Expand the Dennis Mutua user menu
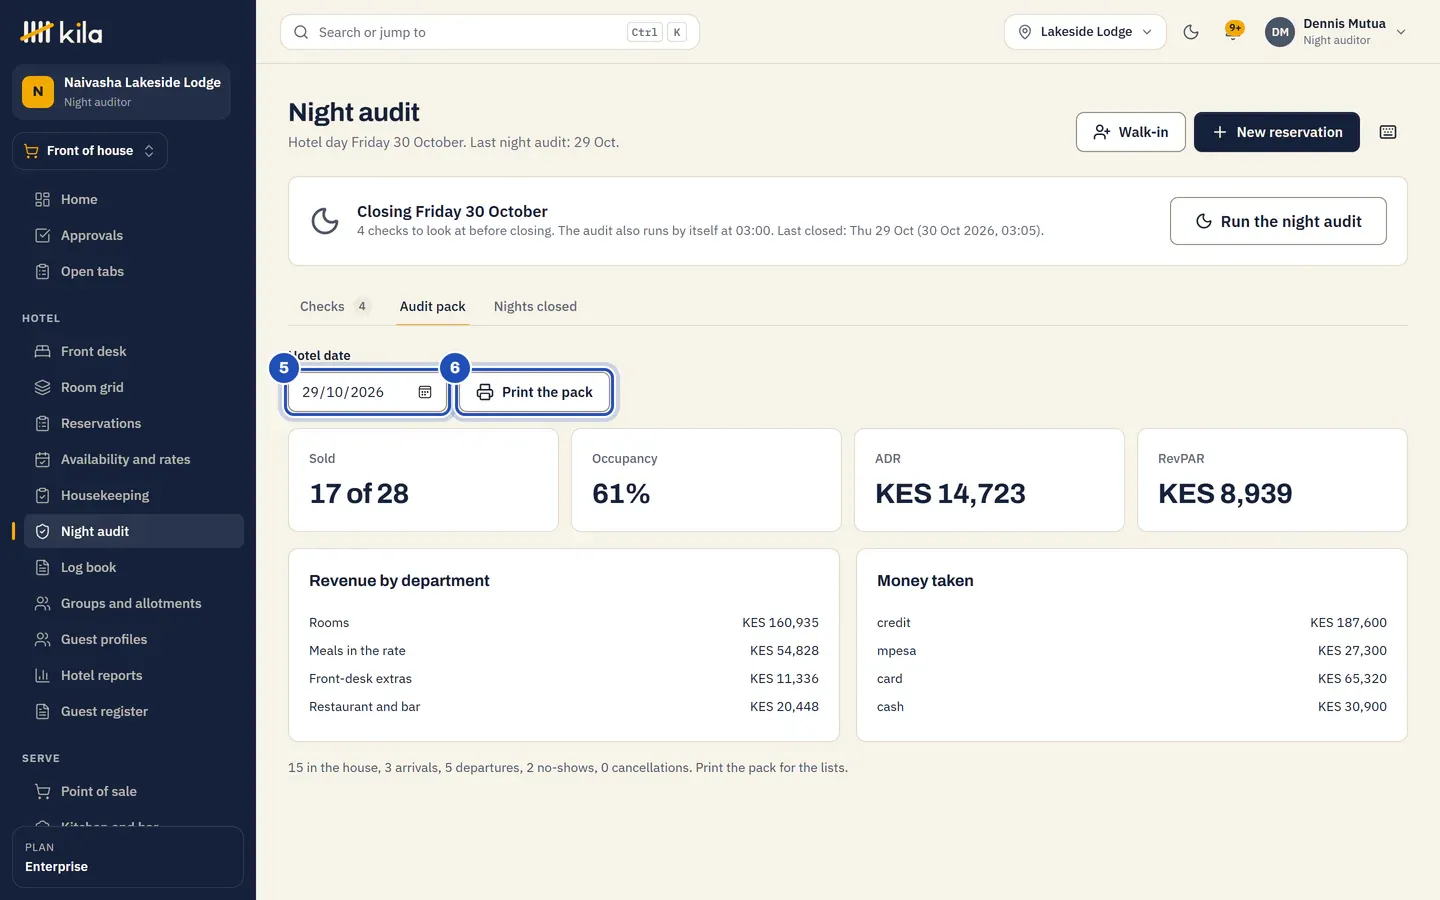Image resolution: width=1440 pixels, height=900 pixels. [x=1336, y=32]
